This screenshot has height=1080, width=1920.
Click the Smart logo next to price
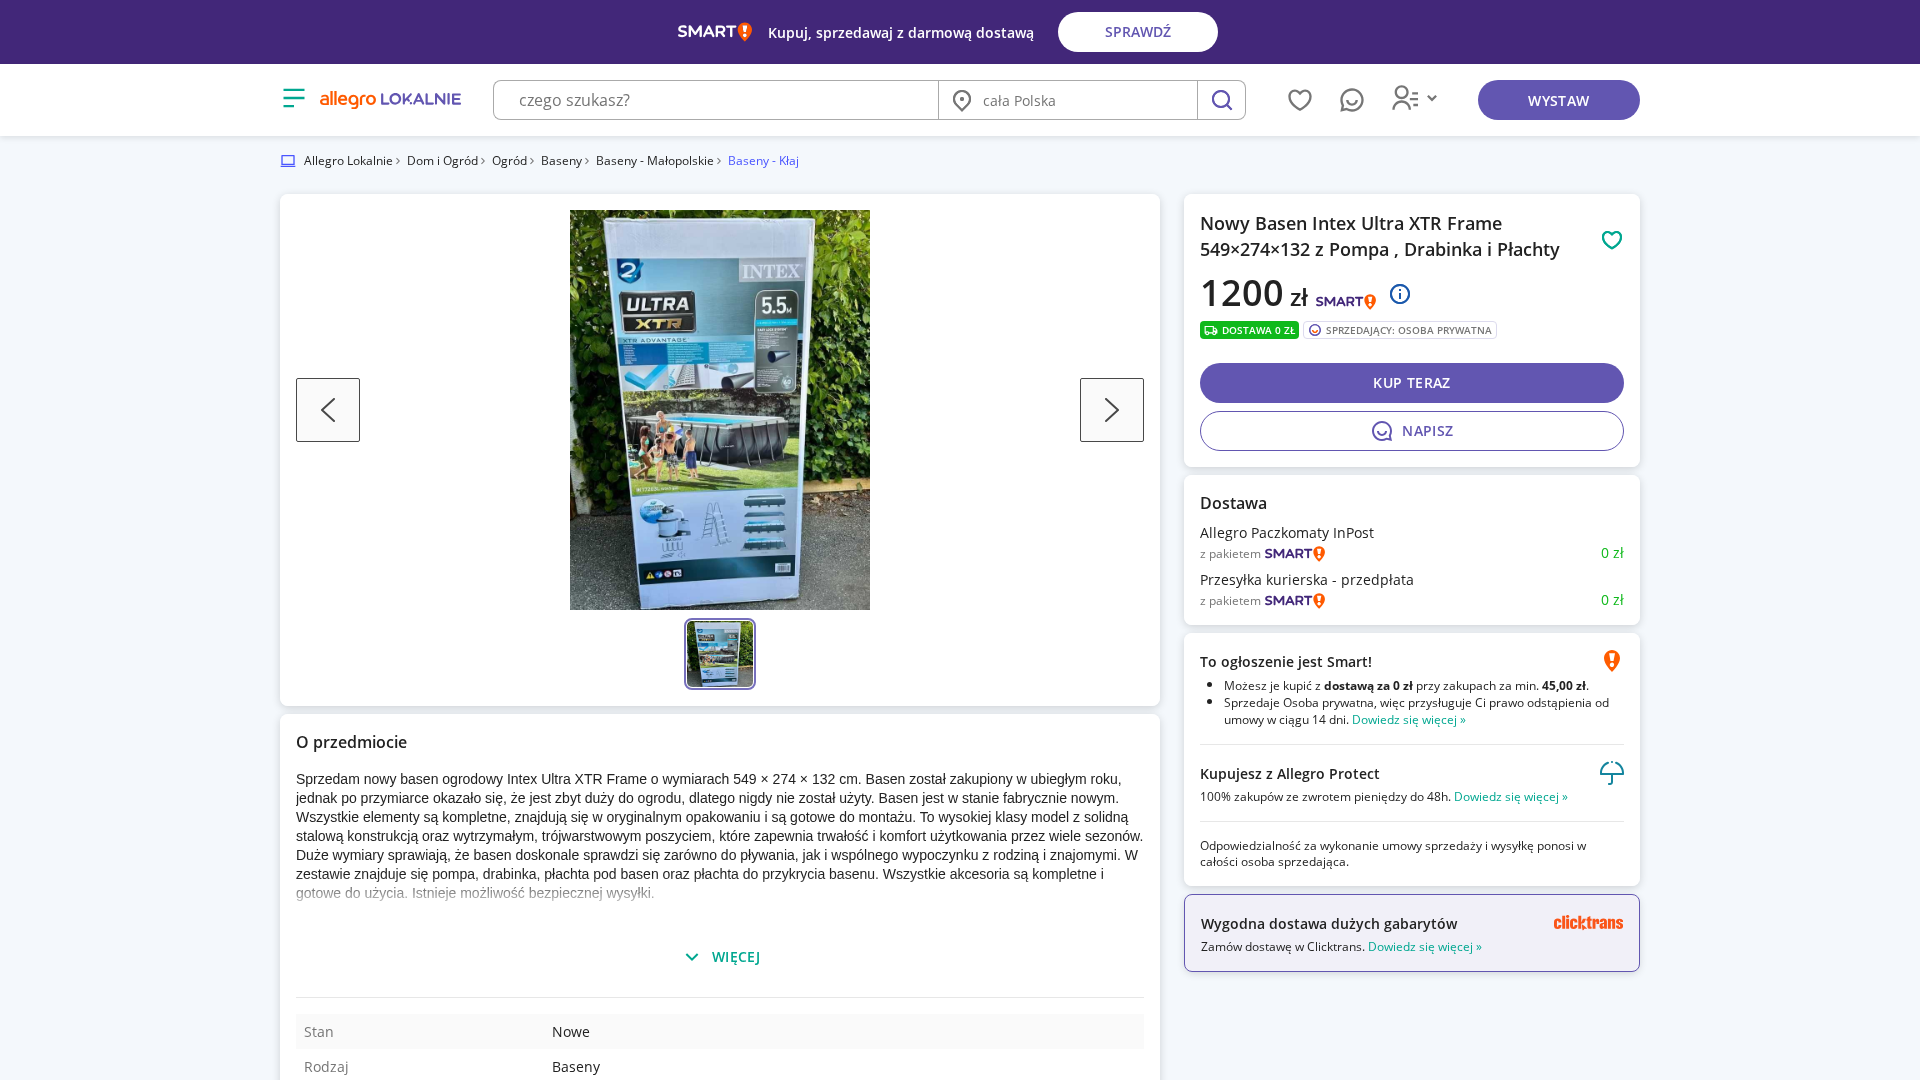point(1346,301)
